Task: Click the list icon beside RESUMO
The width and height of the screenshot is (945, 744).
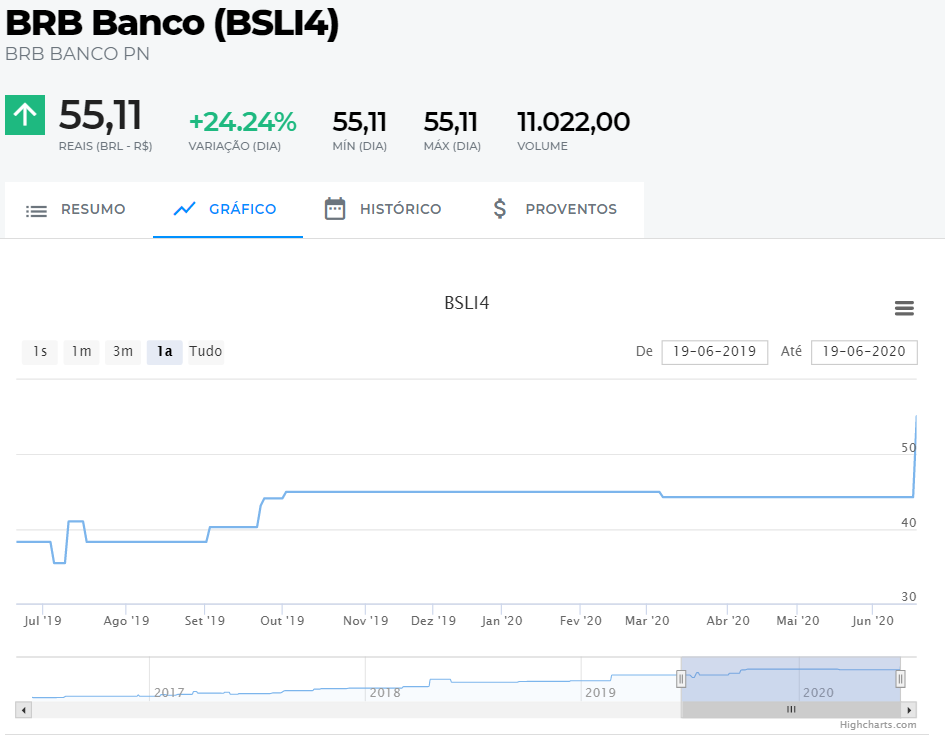Action: (36, 210)
